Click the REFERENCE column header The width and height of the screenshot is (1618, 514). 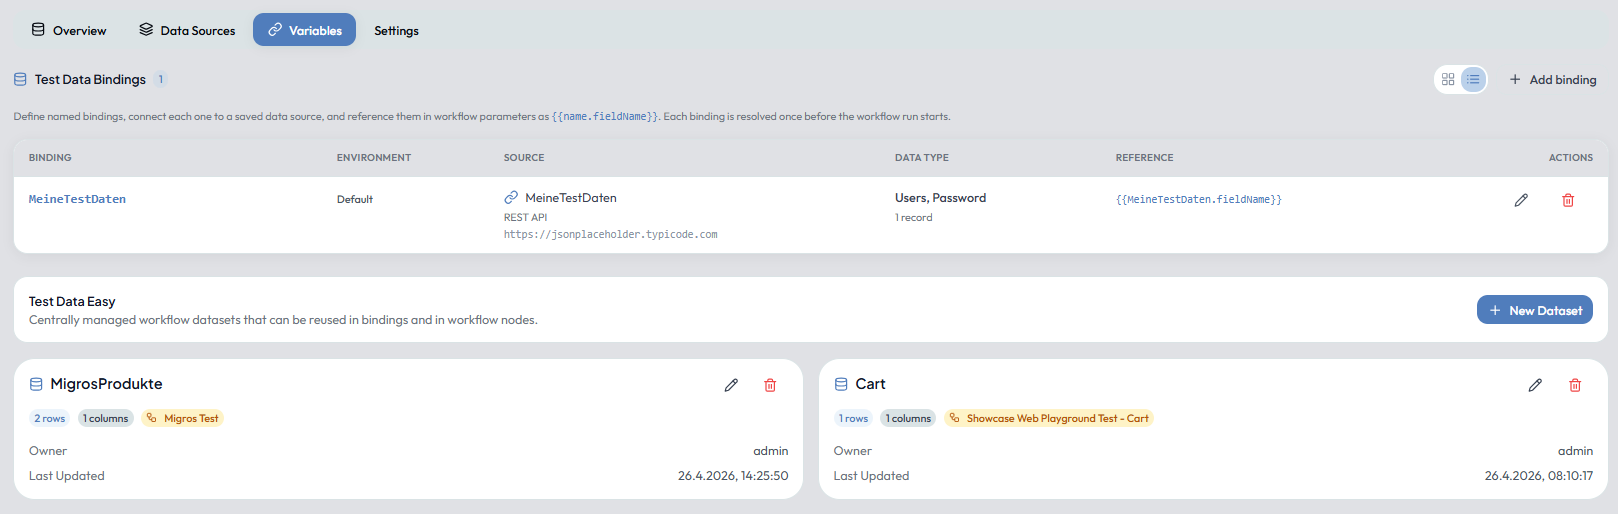point(1145,157)
